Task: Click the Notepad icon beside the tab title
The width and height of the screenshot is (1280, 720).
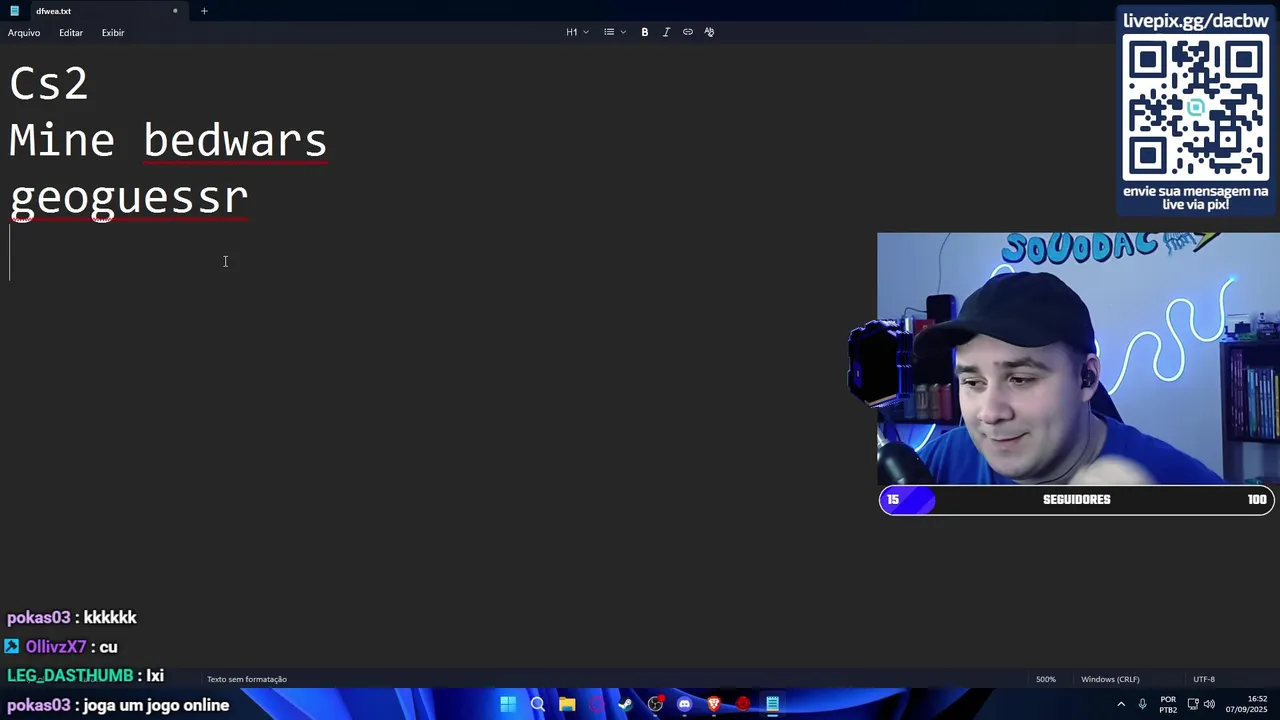Action: pyautogui.click(x=14, y=11)
